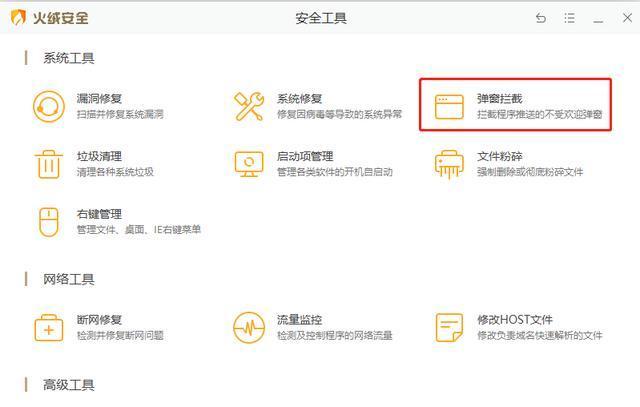Click description 扫描并修复系统漏洞
The image size is (640, 407).
(x=120, y=114)
